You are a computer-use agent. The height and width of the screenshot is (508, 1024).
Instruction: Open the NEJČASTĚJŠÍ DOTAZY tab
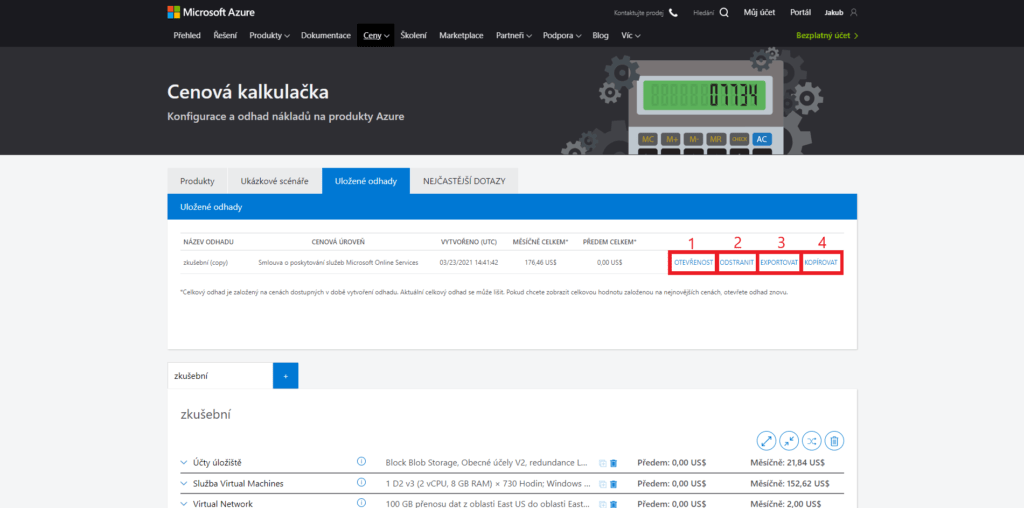click(464, 181)
